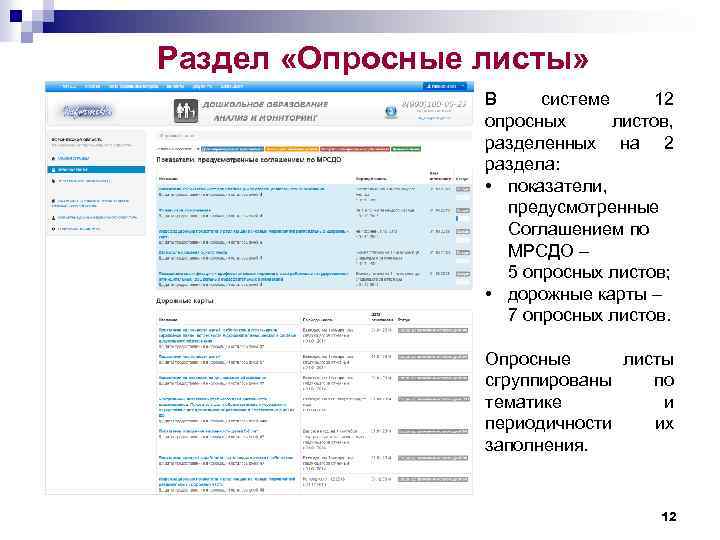Open first questionnaire link under Дорожные карты

pyautogui.click(x=227, y=335)
